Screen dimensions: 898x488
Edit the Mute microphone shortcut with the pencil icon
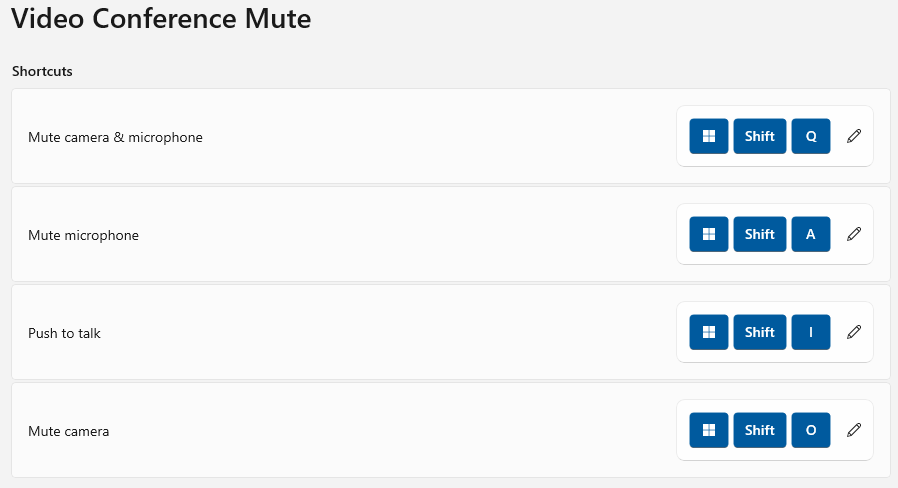click(x=853, y=234)
